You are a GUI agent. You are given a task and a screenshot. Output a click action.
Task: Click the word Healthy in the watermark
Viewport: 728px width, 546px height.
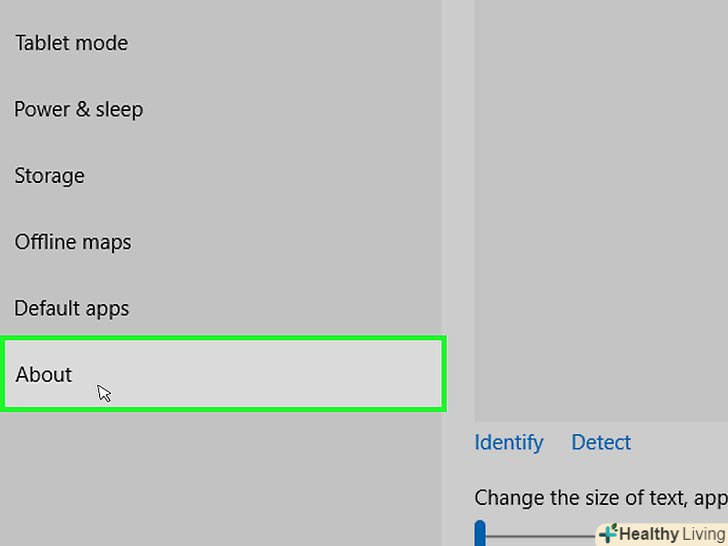coord(648,534)
